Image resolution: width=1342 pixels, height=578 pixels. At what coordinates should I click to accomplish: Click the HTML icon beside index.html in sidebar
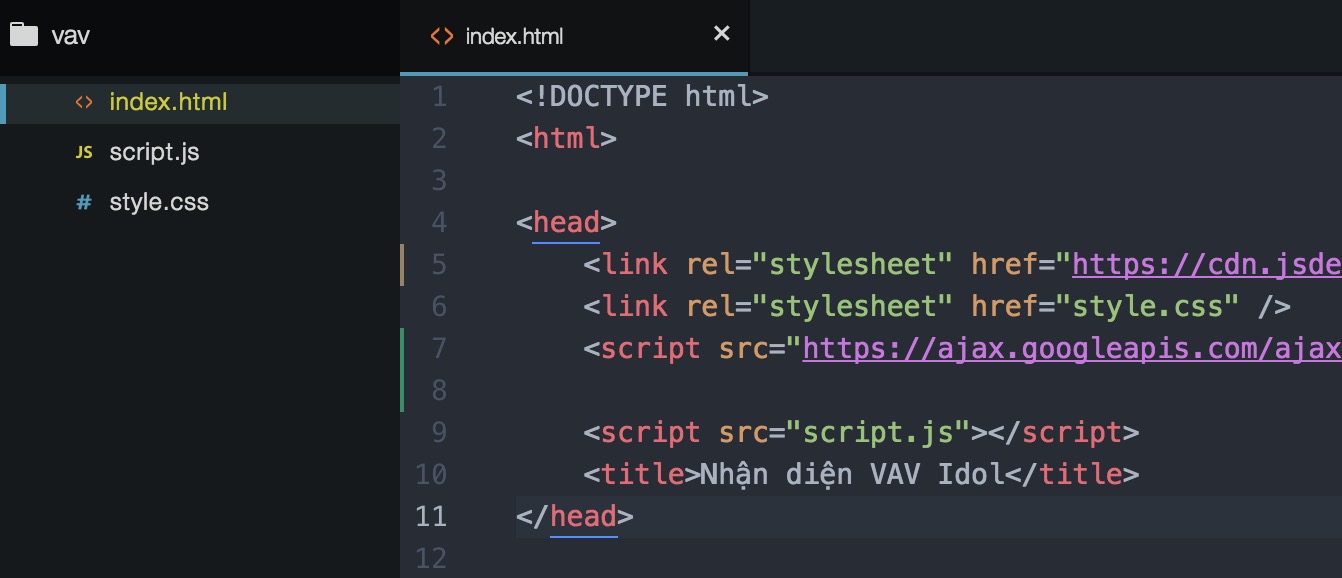coord(85,102)
